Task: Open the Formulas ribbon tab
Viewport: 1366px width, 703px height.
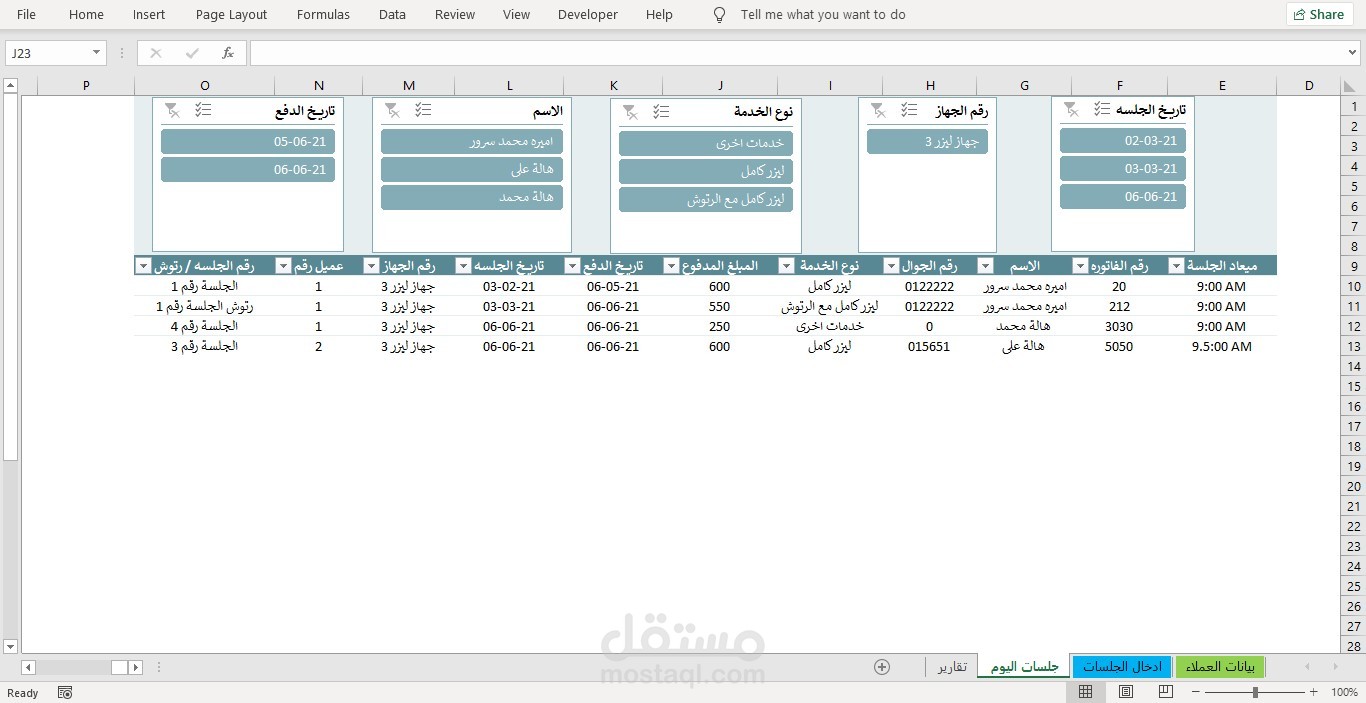Action: click(x=323, y=15)
